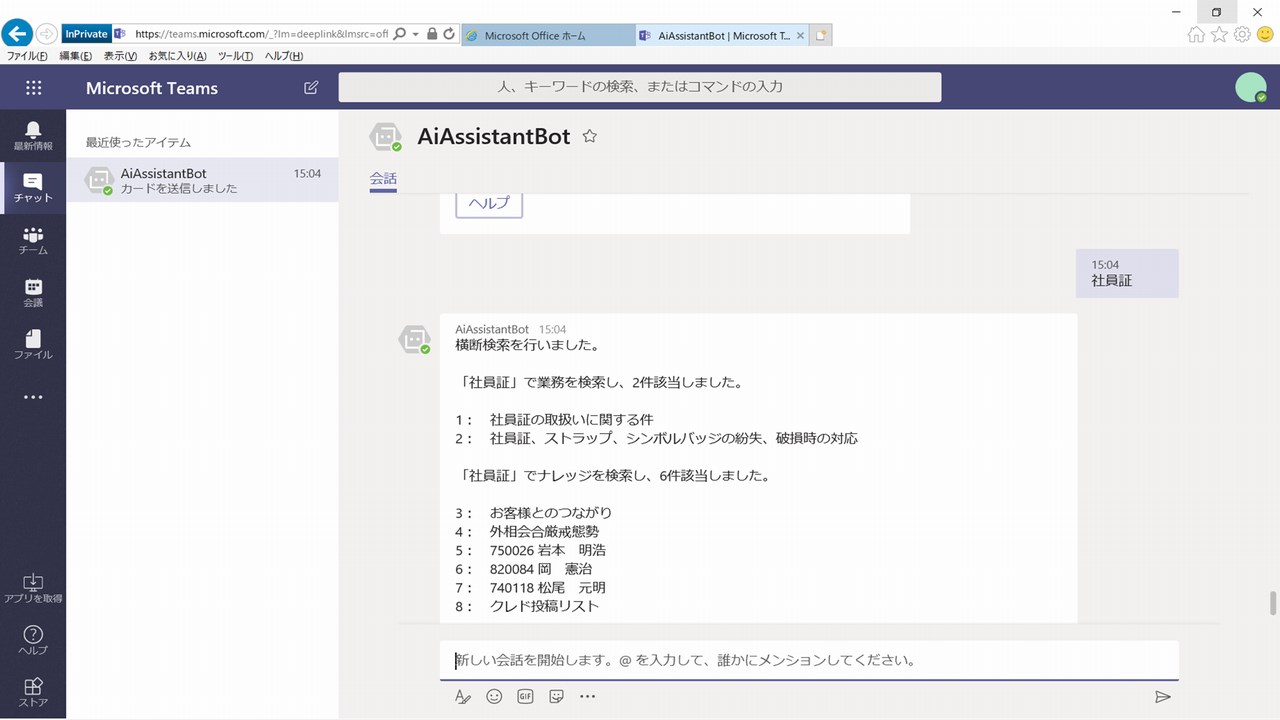Click the 最近使ったアイテム heading
This screenshot has height=720, width=1280.
(138, 142)
